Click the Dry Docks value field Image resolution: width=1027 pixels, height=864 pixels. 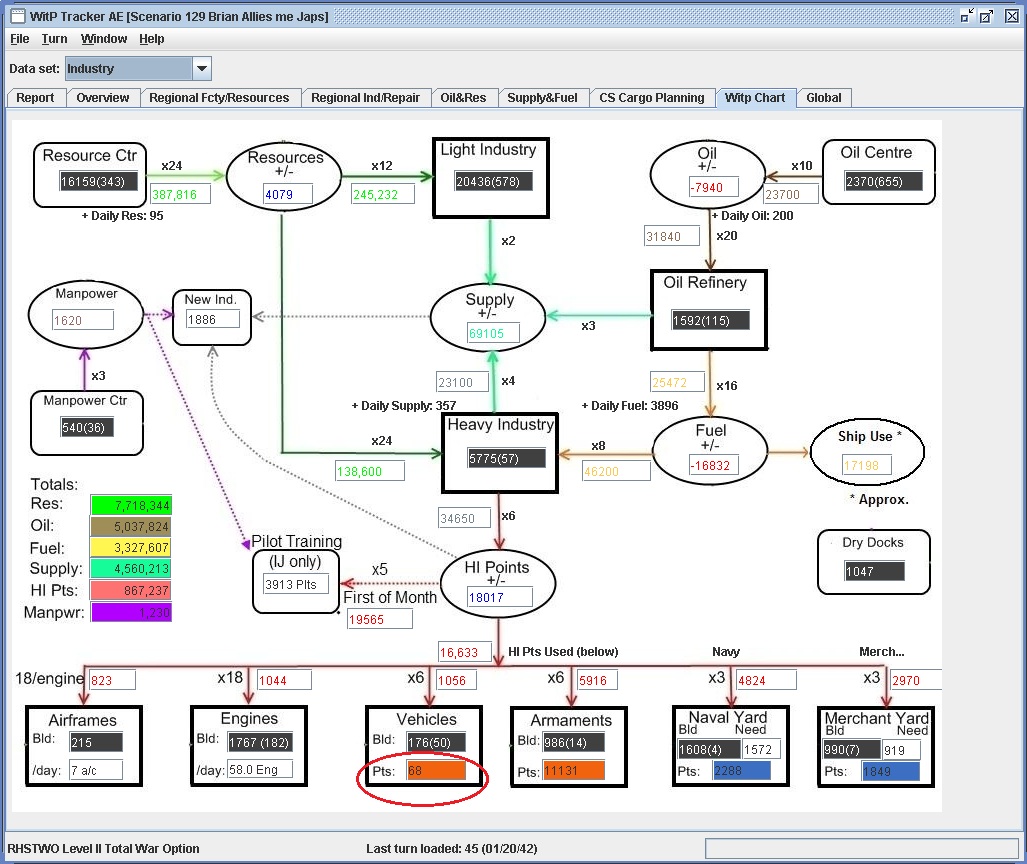874,571
